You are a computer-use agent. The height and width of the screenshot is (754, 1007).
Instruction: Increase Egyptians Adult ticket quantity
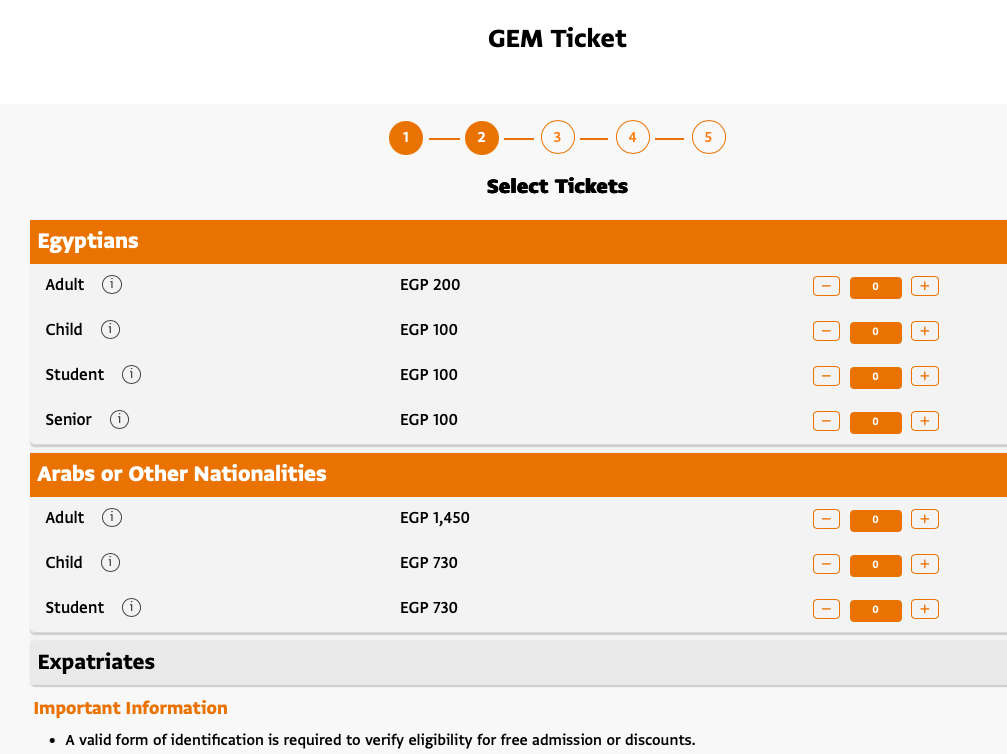point(925,287)
